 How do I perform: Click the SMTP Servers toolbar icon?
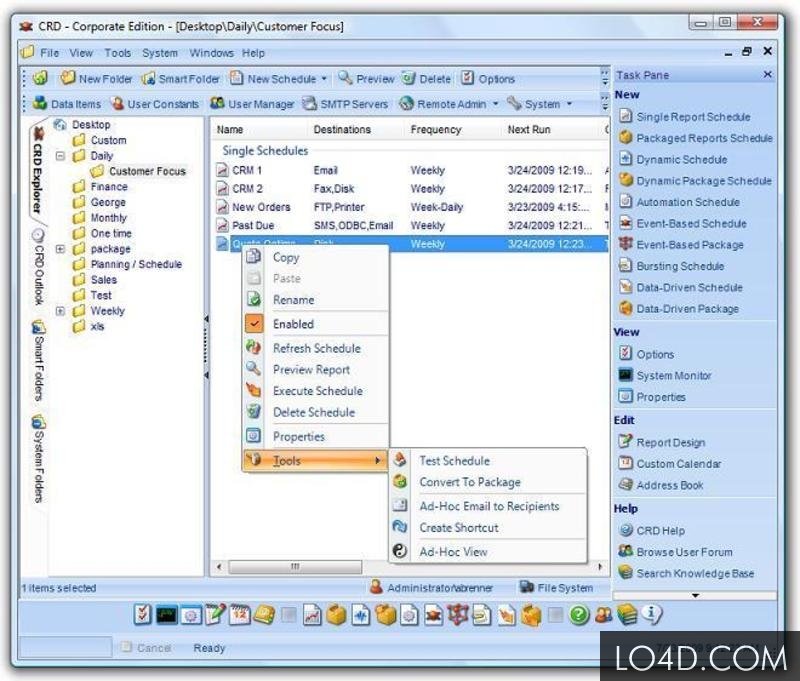[309, 104]
